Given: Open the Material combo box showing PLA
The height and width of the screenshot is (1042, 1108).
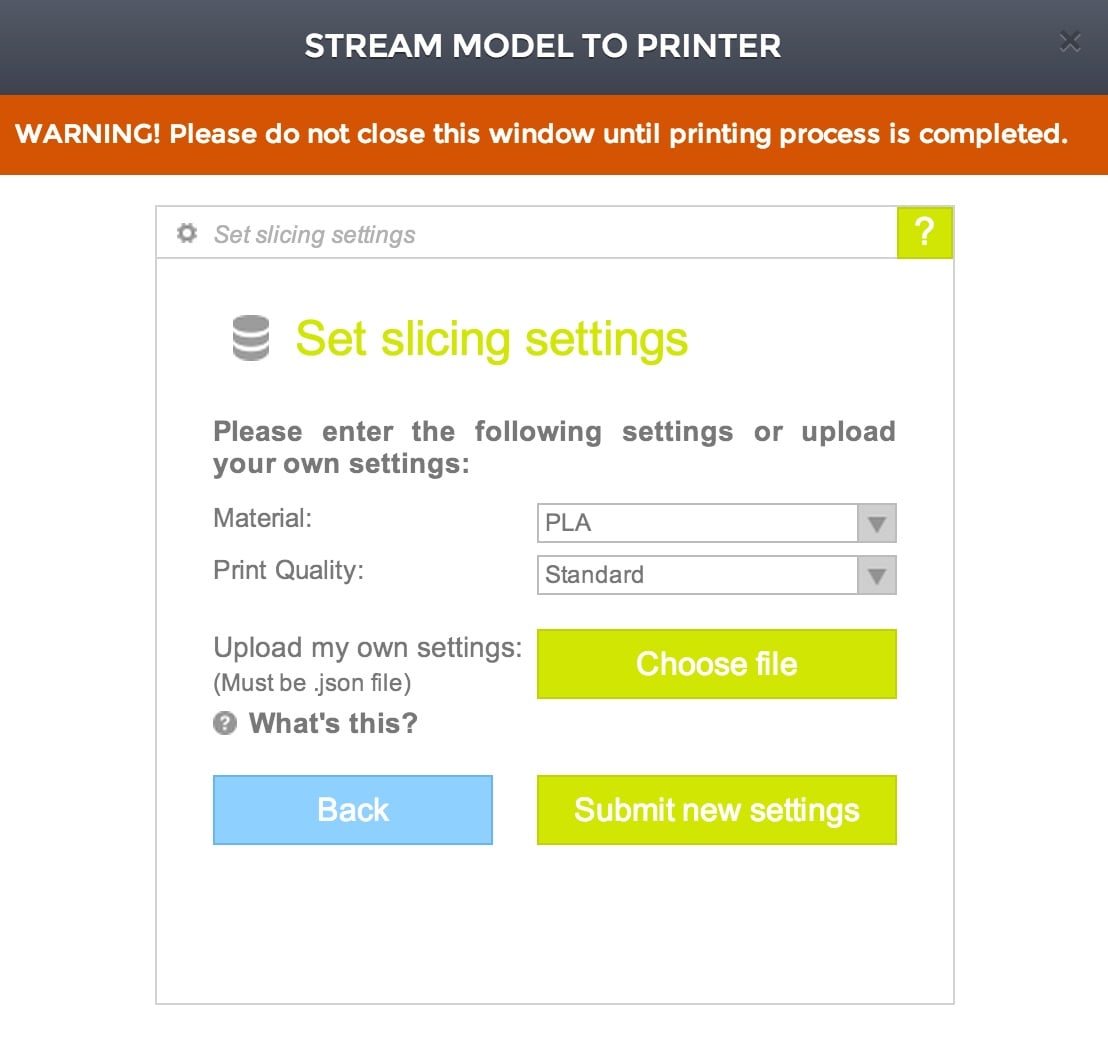Looking at the screenshot, I should [698, 523].
